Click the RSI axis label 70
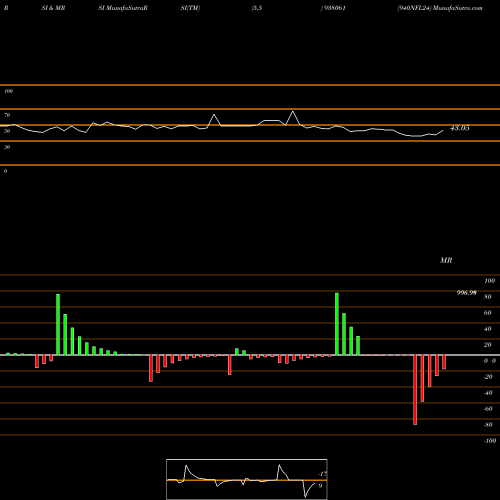This screenshot has width=500, height=500. 7,115
